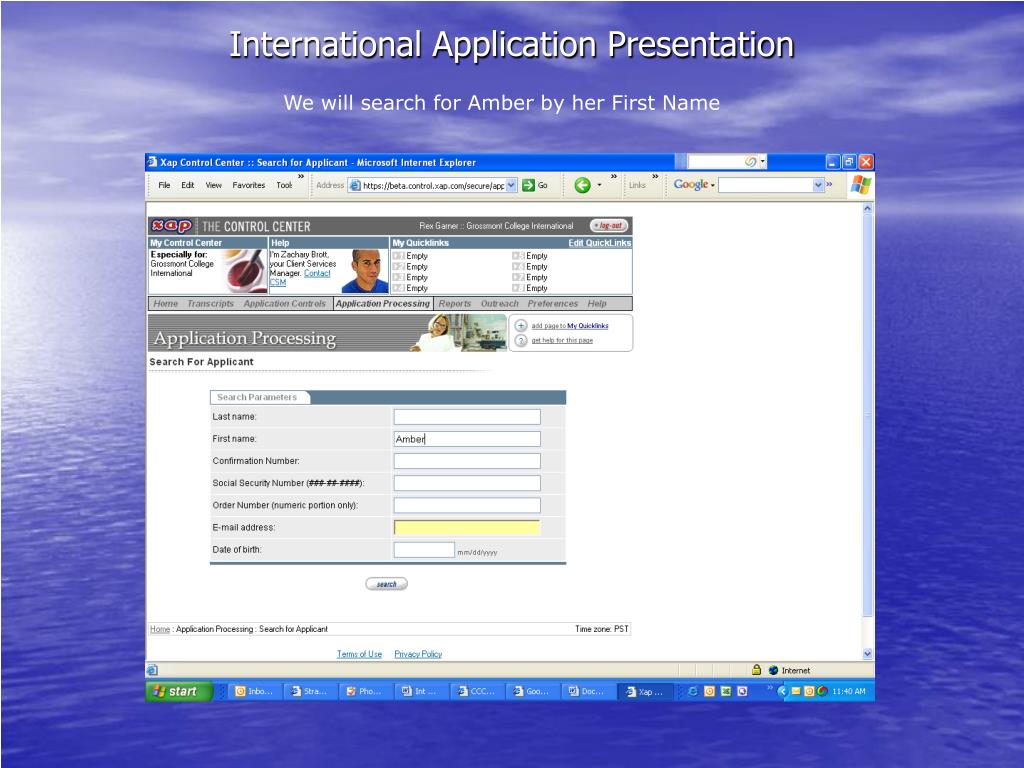Click the page icon in the address bar
This screenshot has width=1024, height=768.
[x=355, y=185]
